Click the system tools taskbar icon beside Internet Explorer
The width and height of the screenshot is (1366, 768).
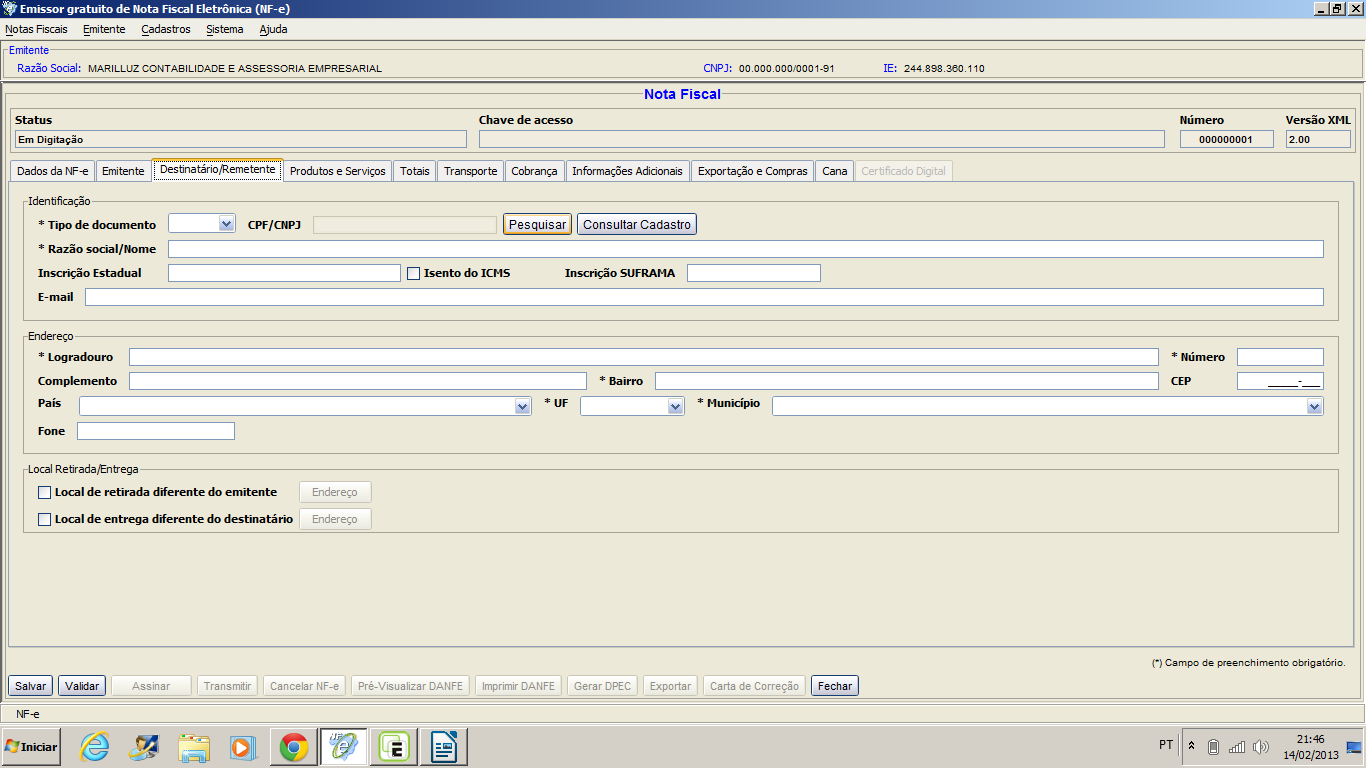point(144,747)
